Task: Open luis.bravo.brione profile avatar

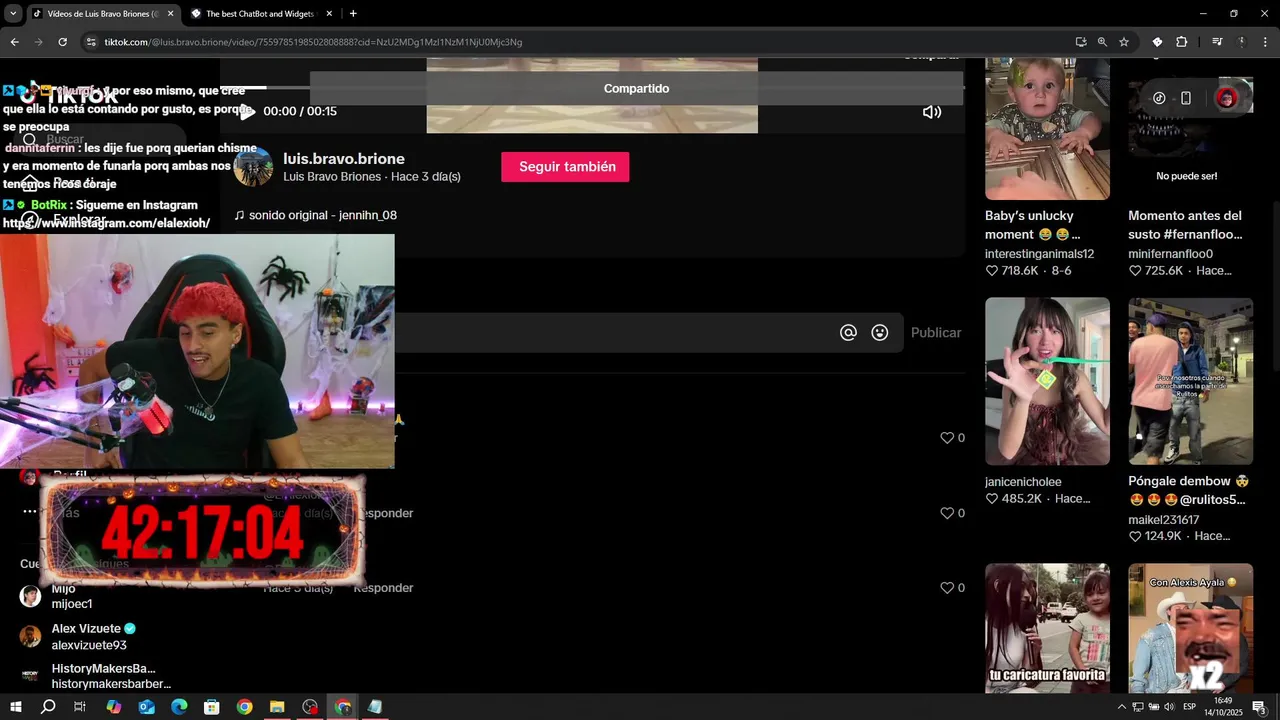Action: coord(253,167)
